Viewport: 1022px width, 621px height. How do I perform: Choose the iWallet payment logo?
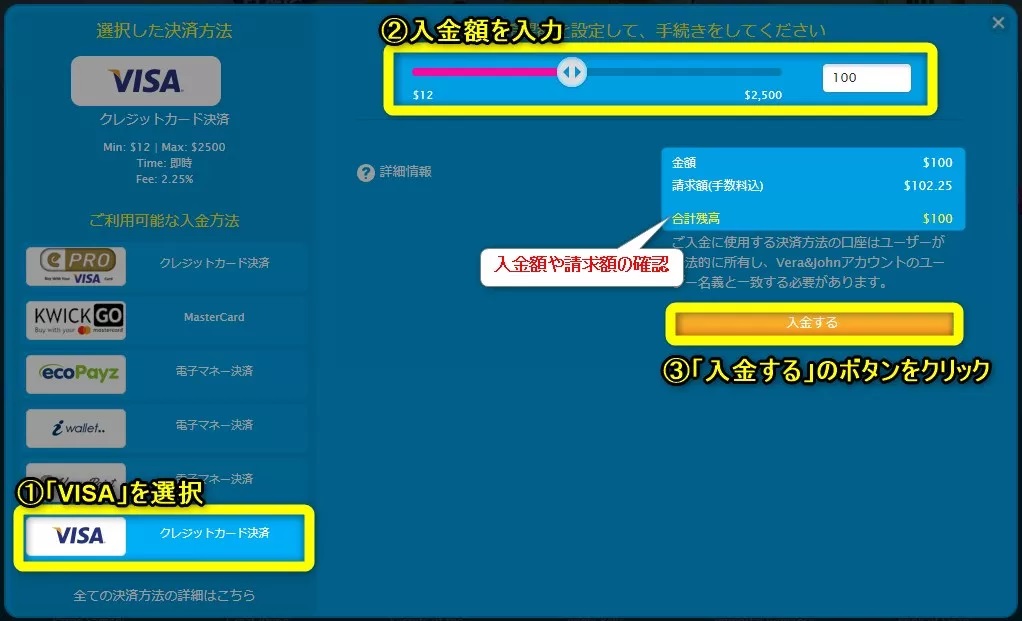(x=76, y=428)
